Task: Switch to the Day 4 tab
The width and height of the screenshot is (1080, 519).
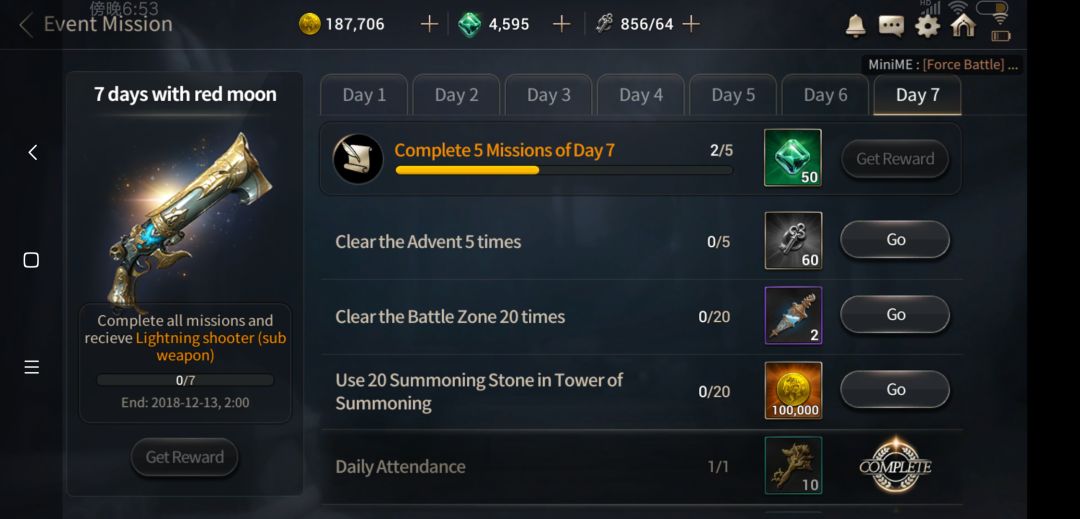Action: 641,95
